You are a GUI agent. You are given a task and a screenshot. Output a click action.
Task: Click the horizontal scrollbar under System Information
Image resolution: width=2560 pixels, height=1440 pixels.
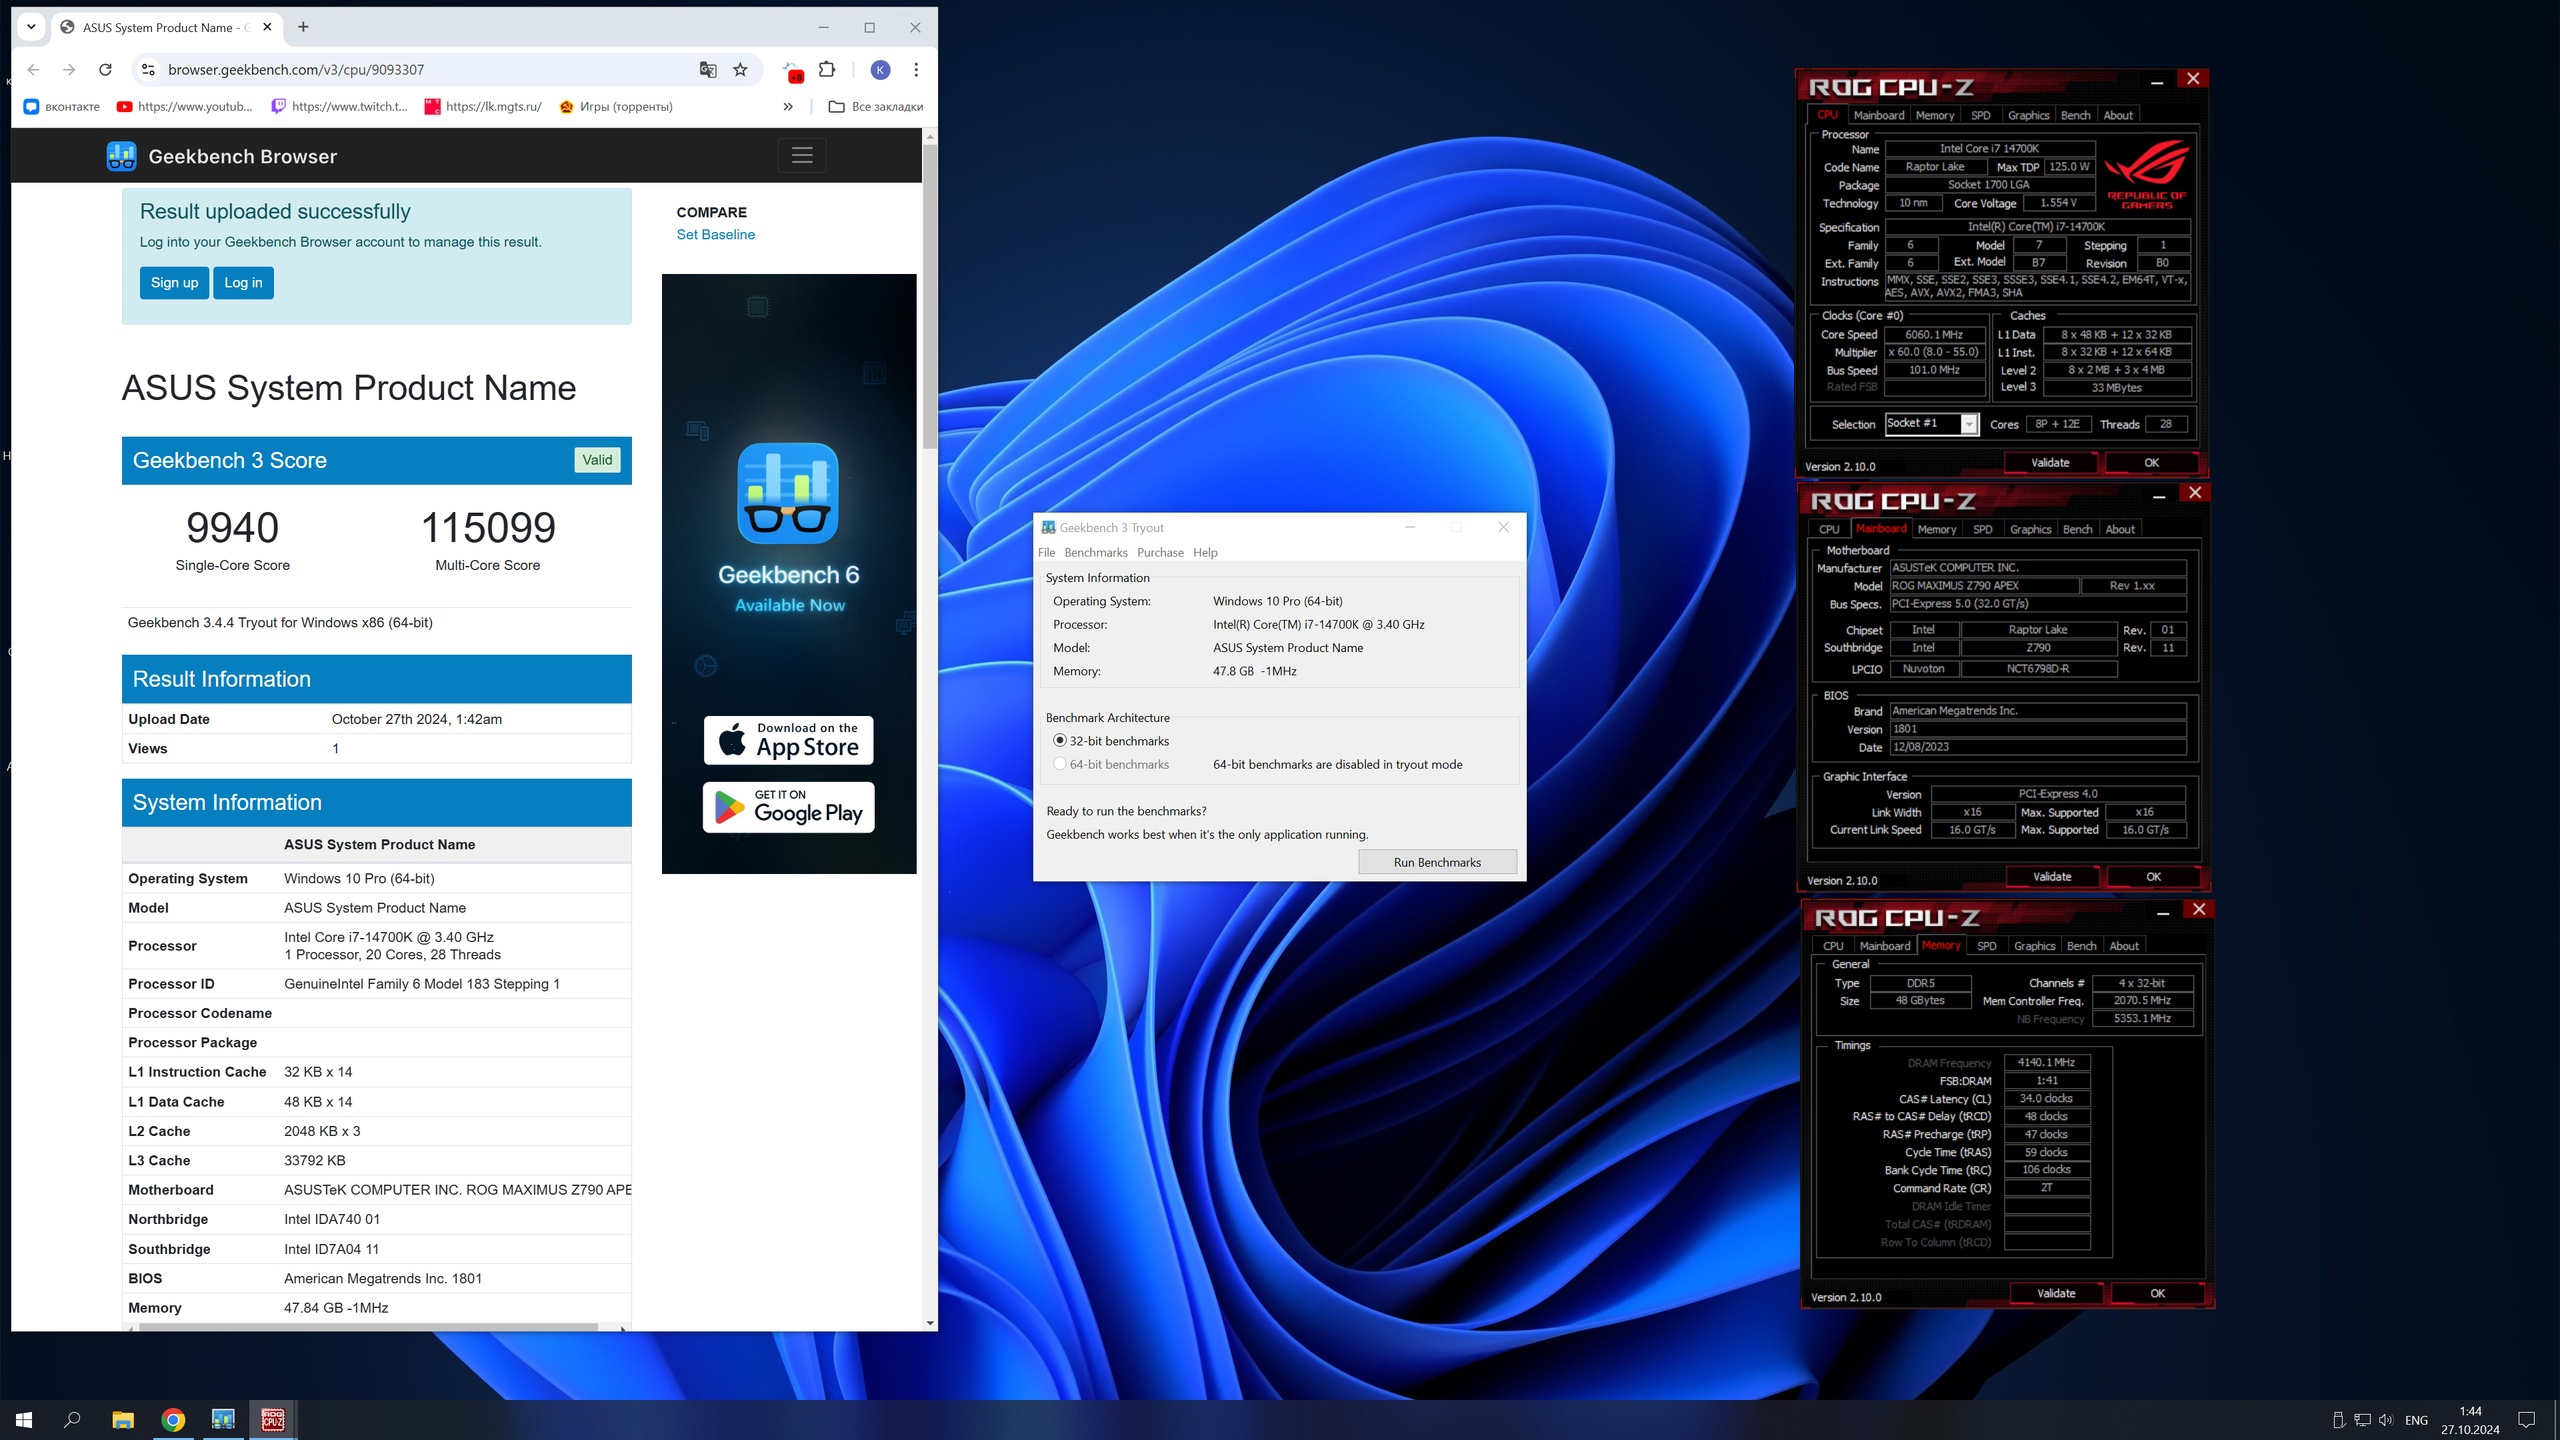[368, 1328]
